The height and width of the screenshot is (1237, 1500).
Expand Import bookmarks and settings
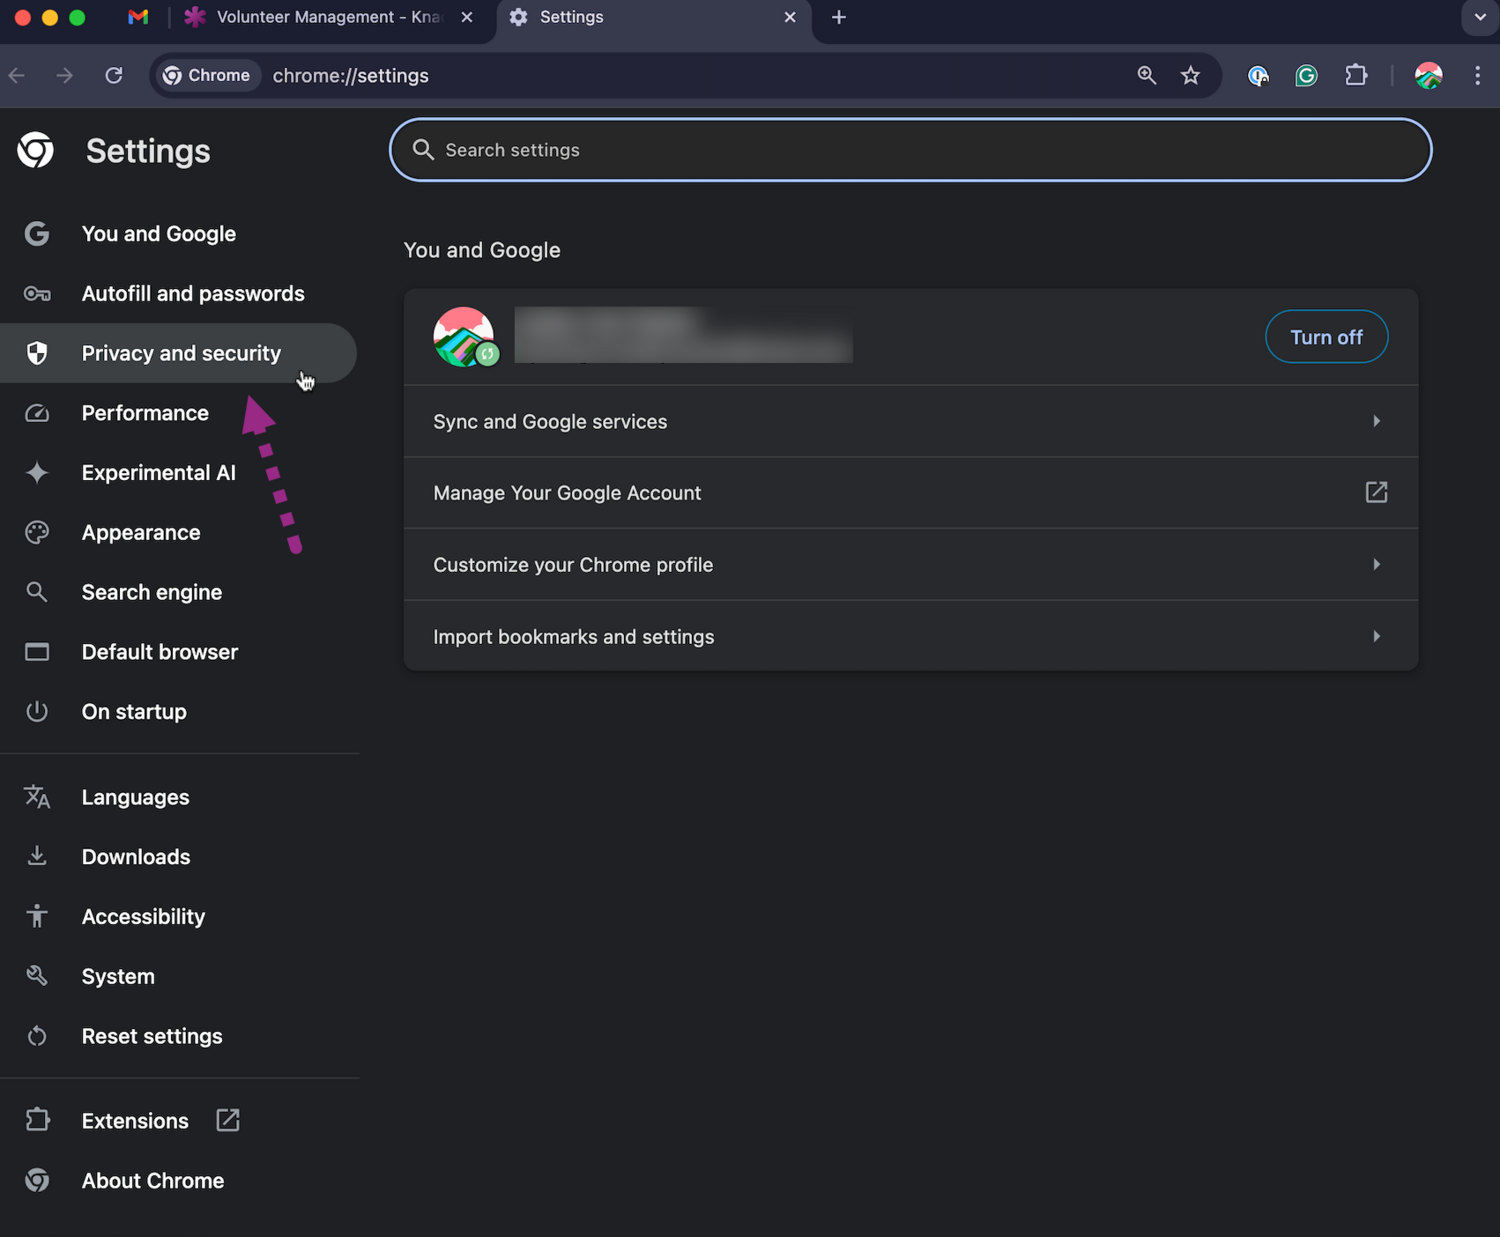pos(910,637)
